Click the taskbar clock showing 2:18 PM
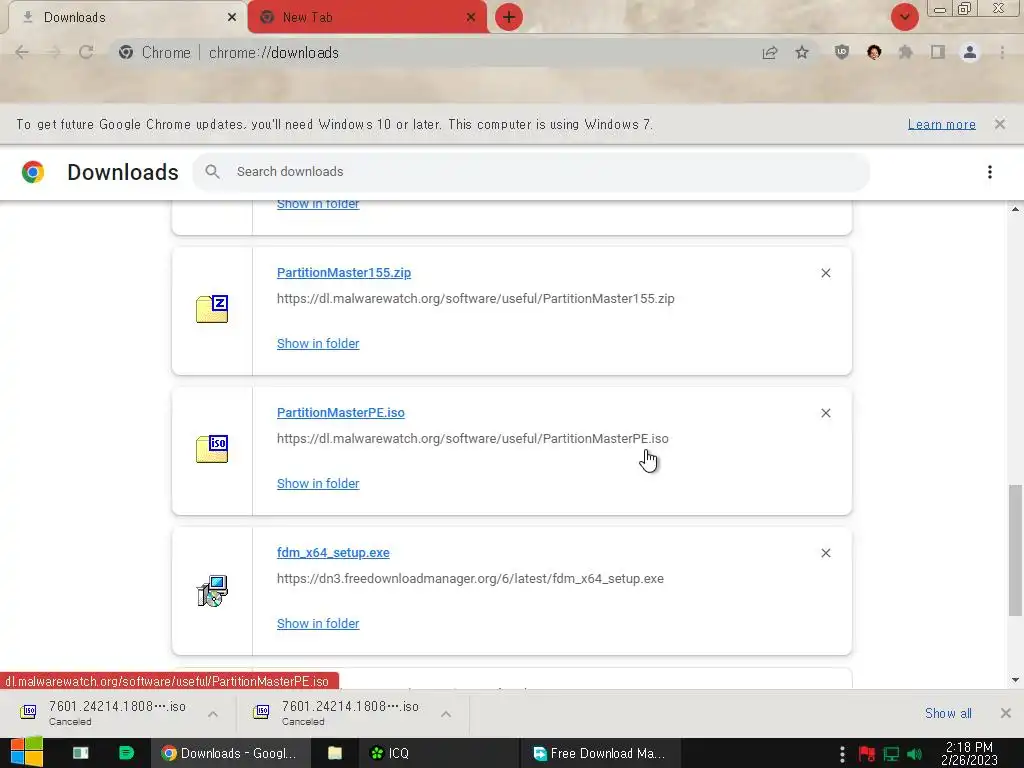Image resolution: width=1024 pixels, height=768 pixels. (969, 753)
